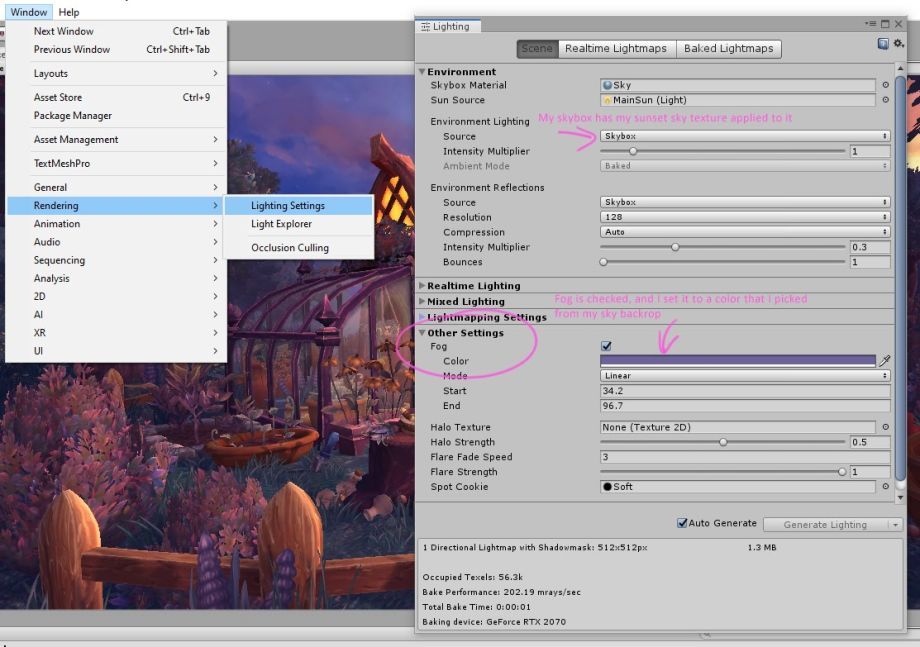
Task: Pick fog color with eyedropper icon
Action: [885, 361]
